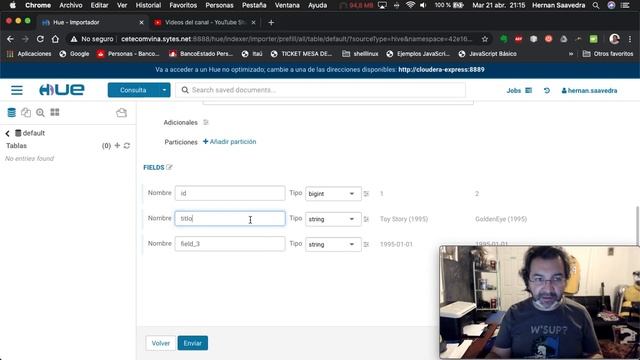Open shelllinux bookmarks folder

tap(360, 54)
